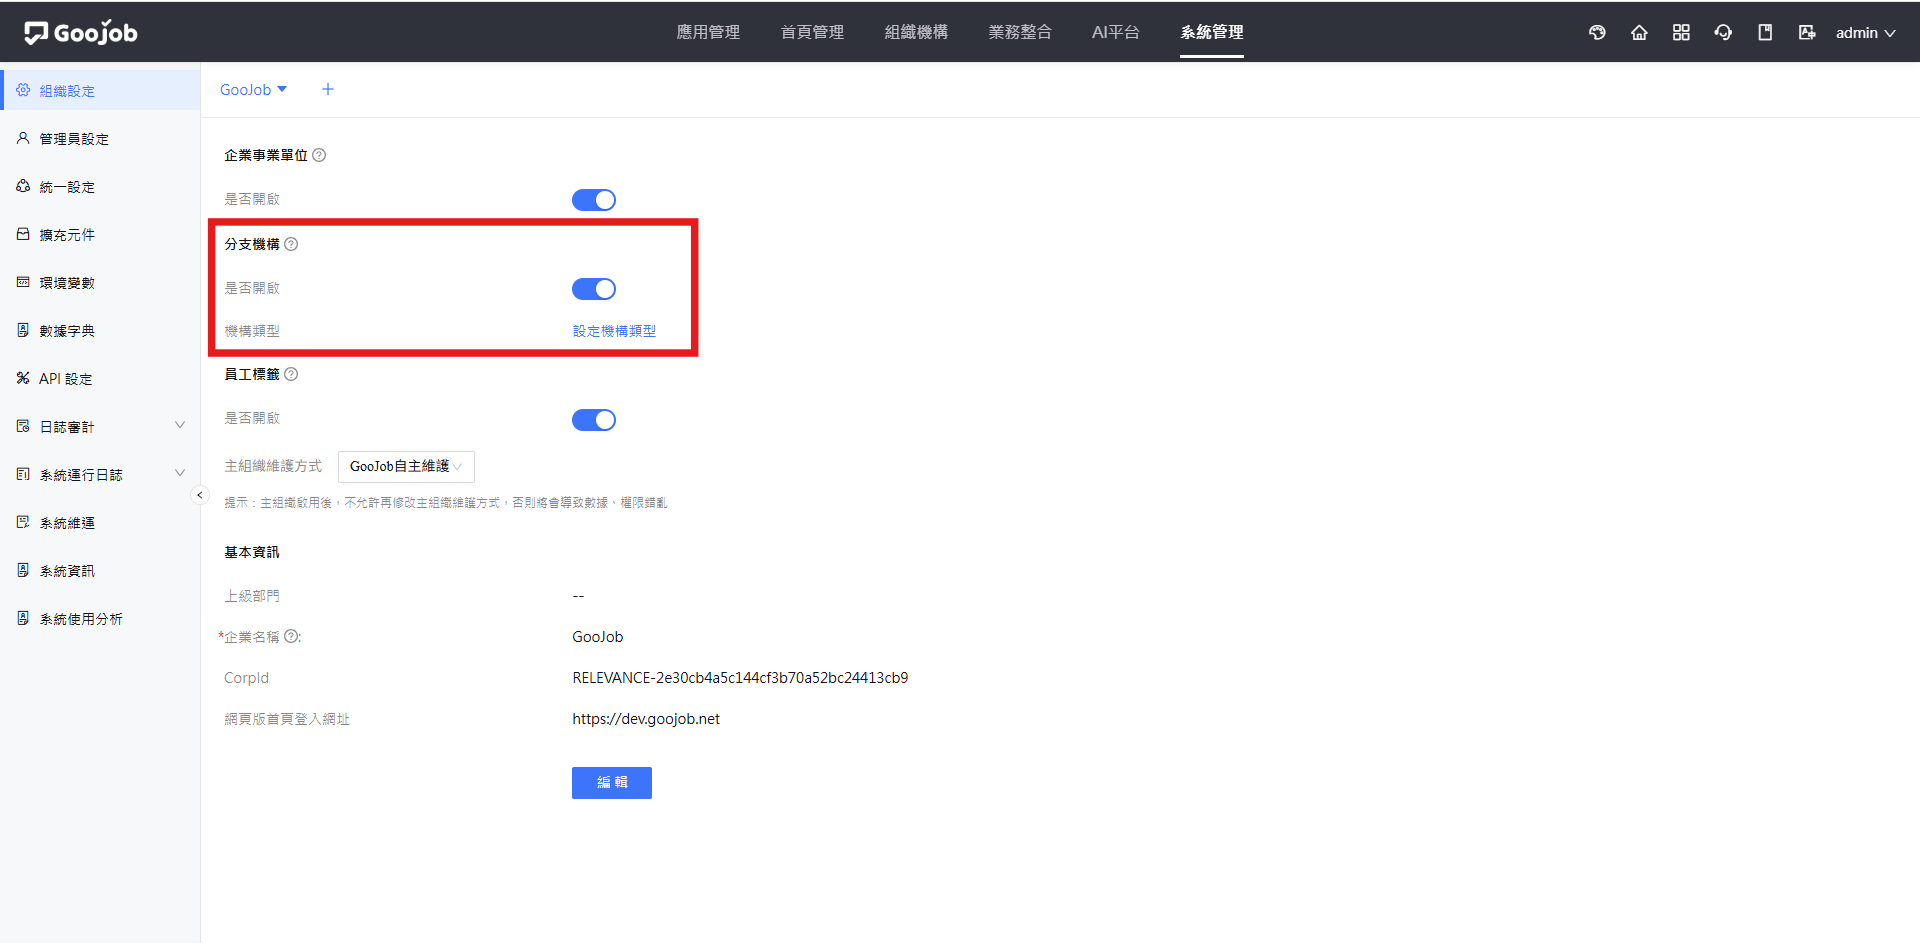The width and height of the screenshot is (1920, 947).
Task: Switch to 系統管理 tab
Action: pos(1212,32)
